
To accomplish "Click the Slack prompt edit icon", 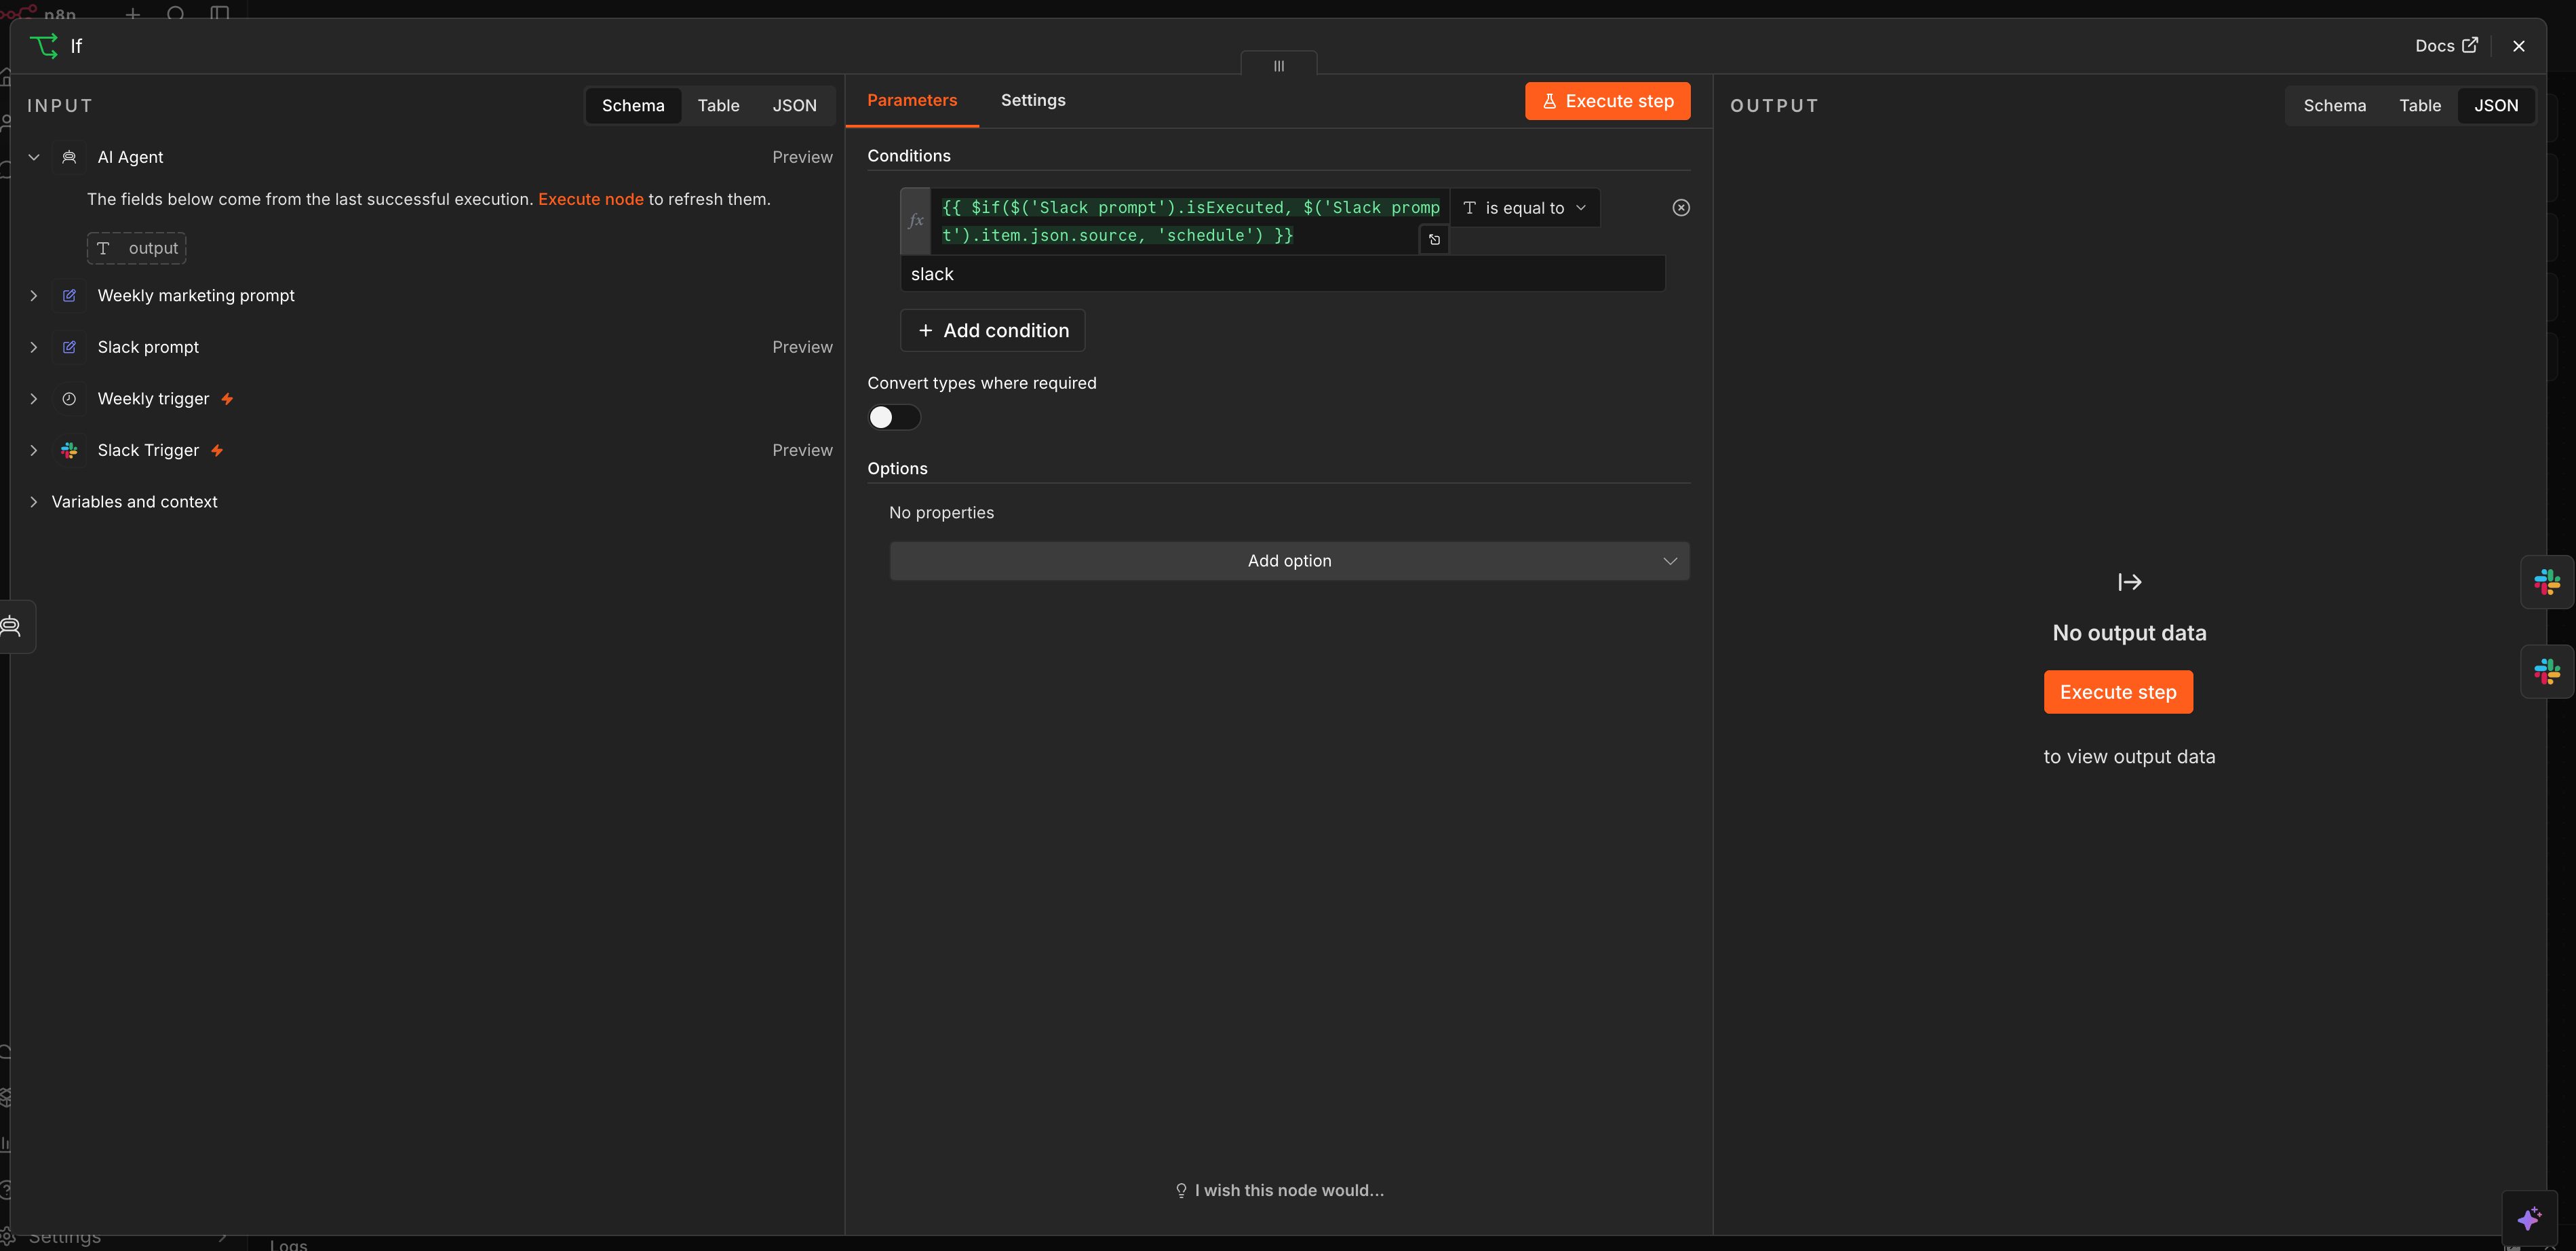I will click(69, 347).
